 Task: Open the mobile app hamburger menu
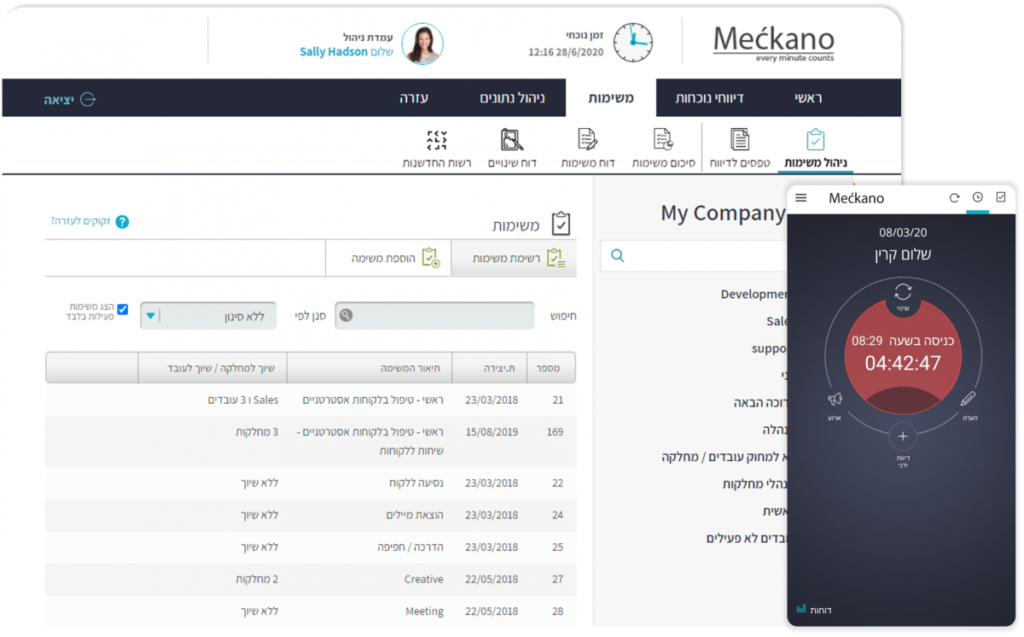tap(801, 198)
